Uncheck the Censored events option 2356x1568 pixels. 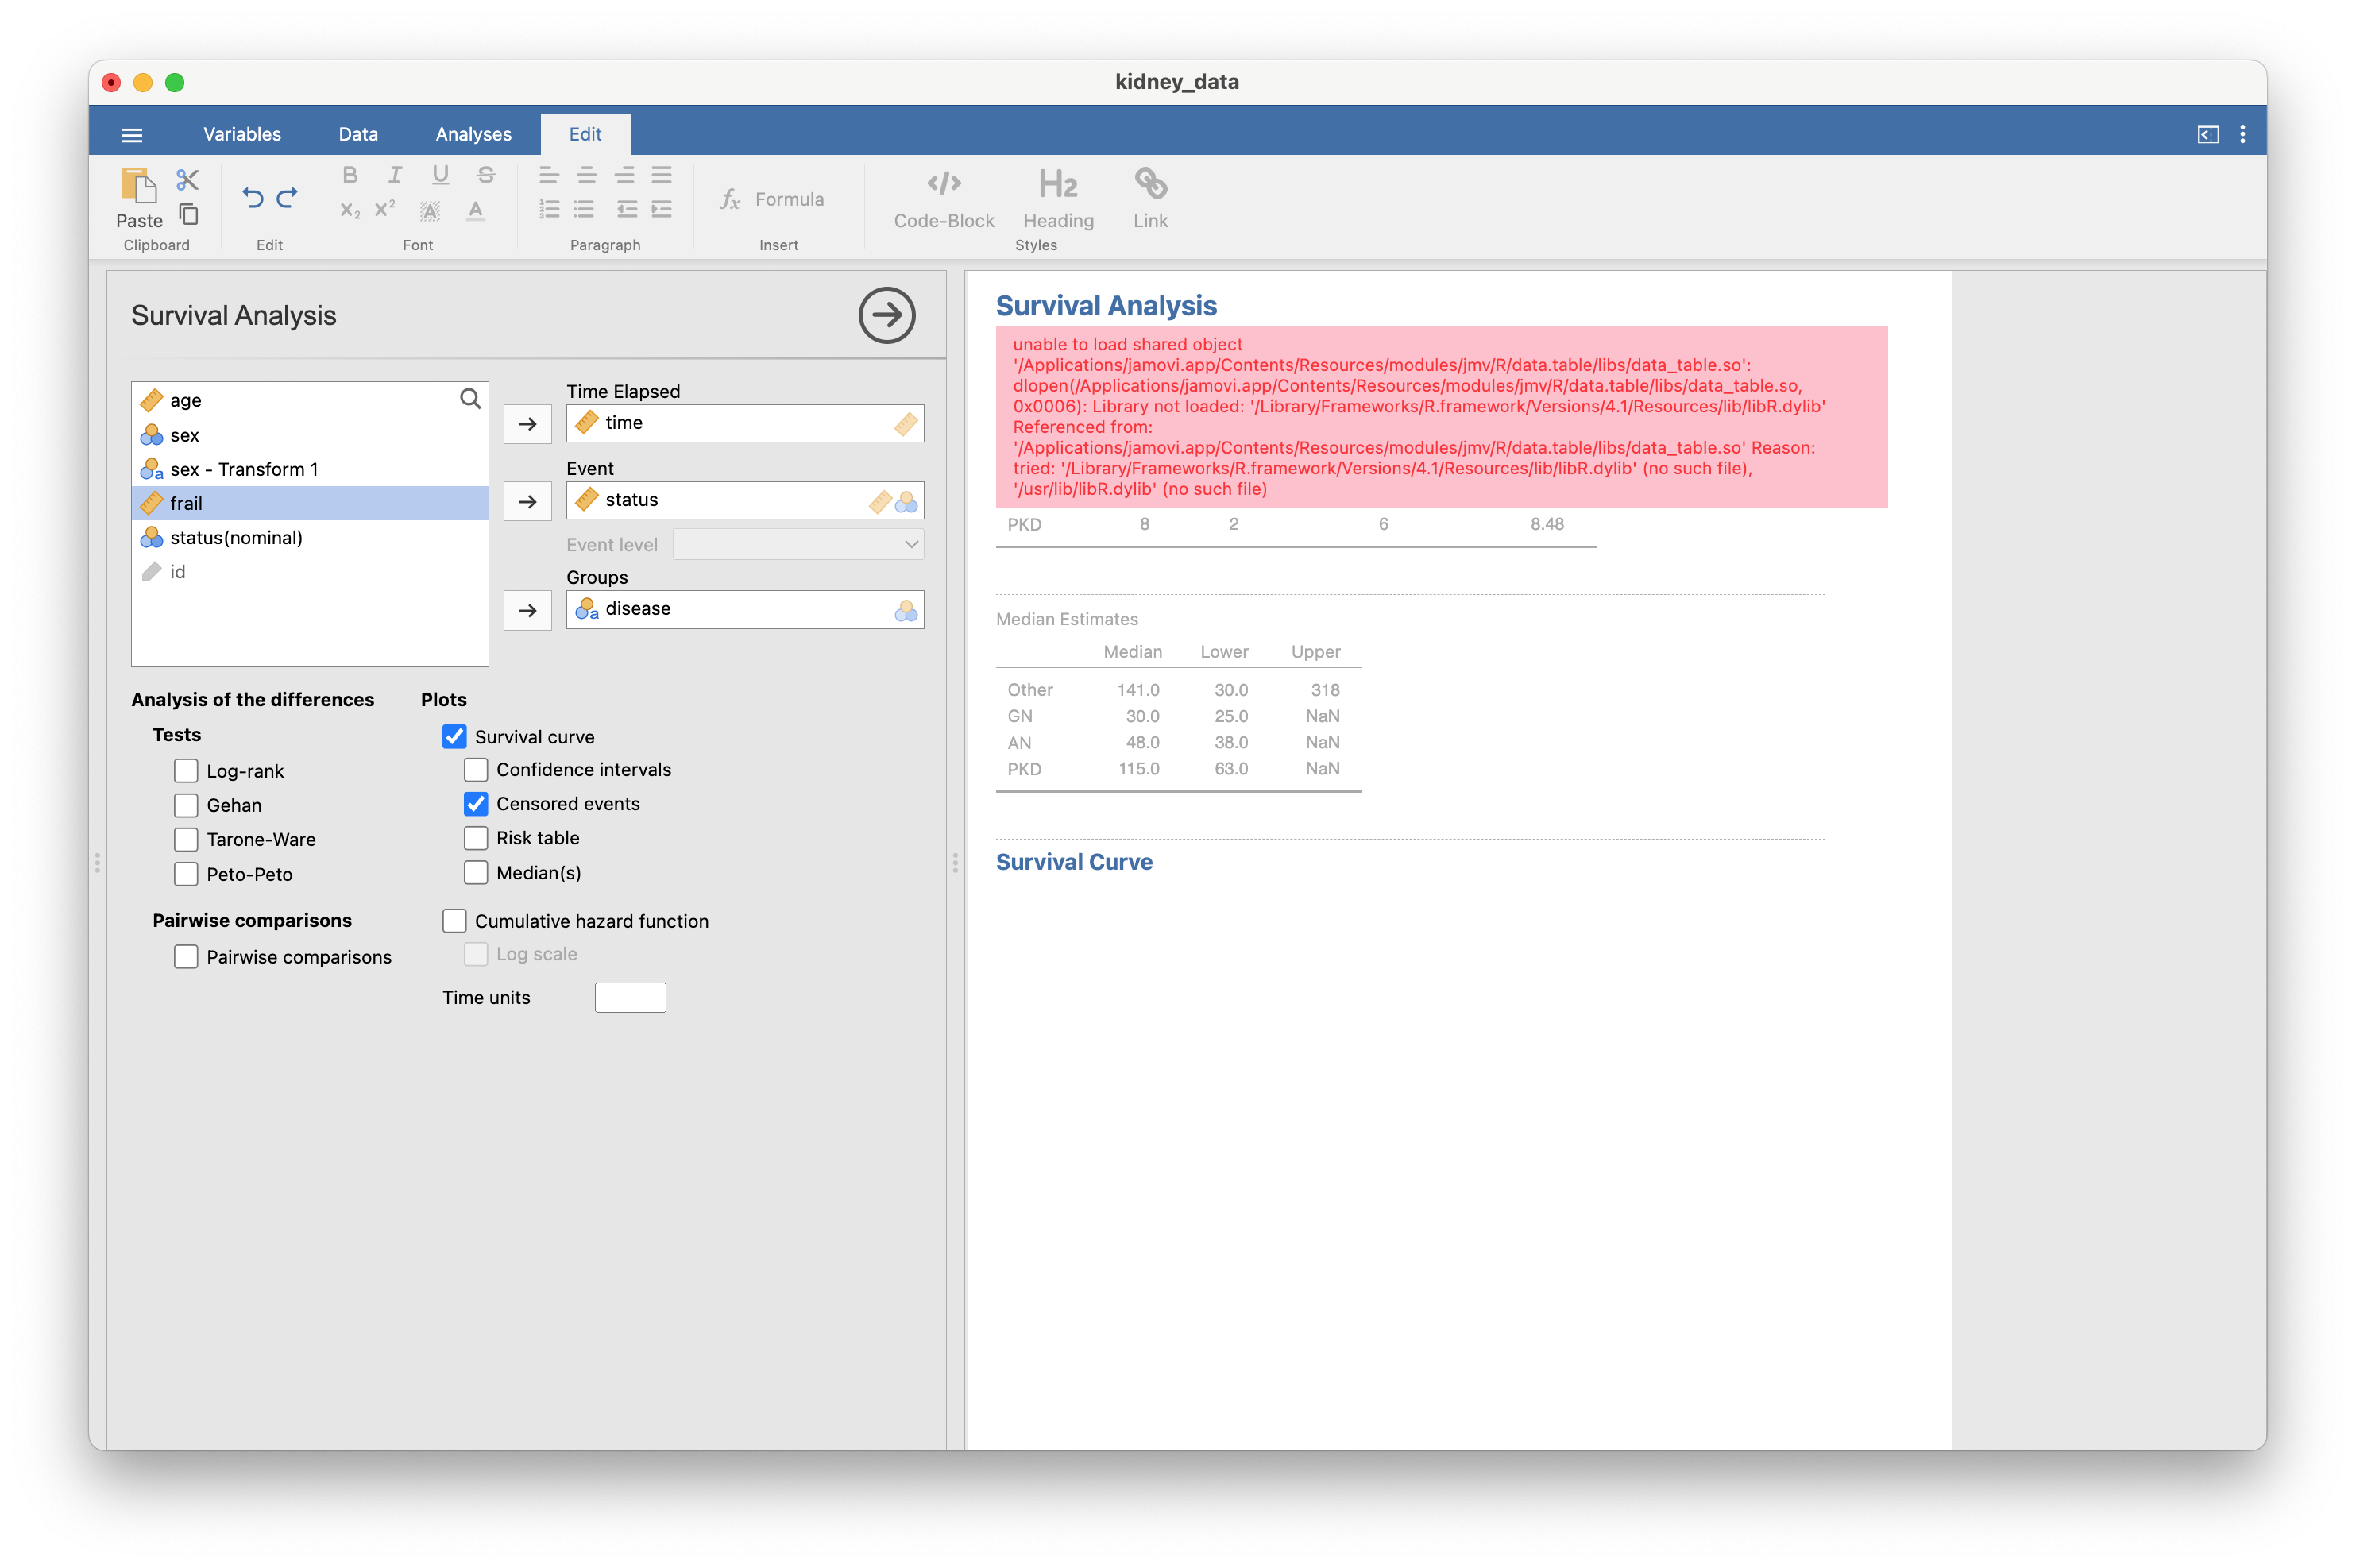[476, 804]
